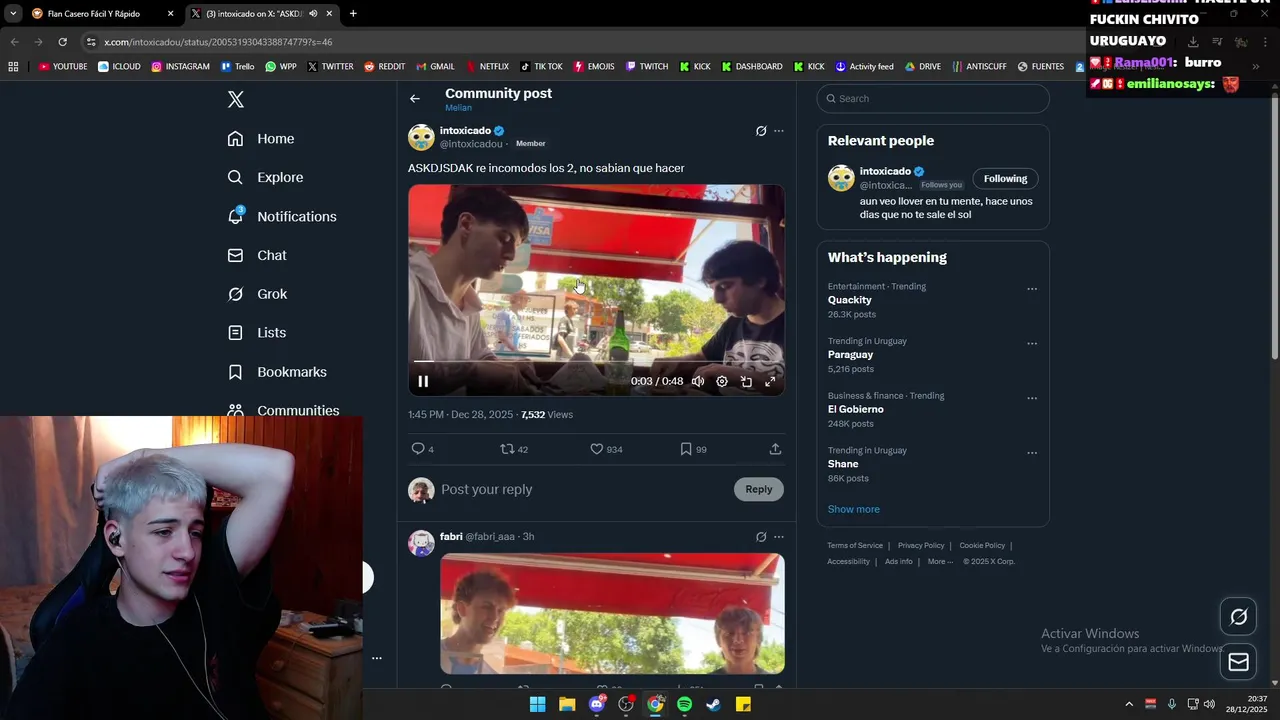
Task: Go to Home in X sidebar
Action: pyautogui.click(x=261, y=139)
